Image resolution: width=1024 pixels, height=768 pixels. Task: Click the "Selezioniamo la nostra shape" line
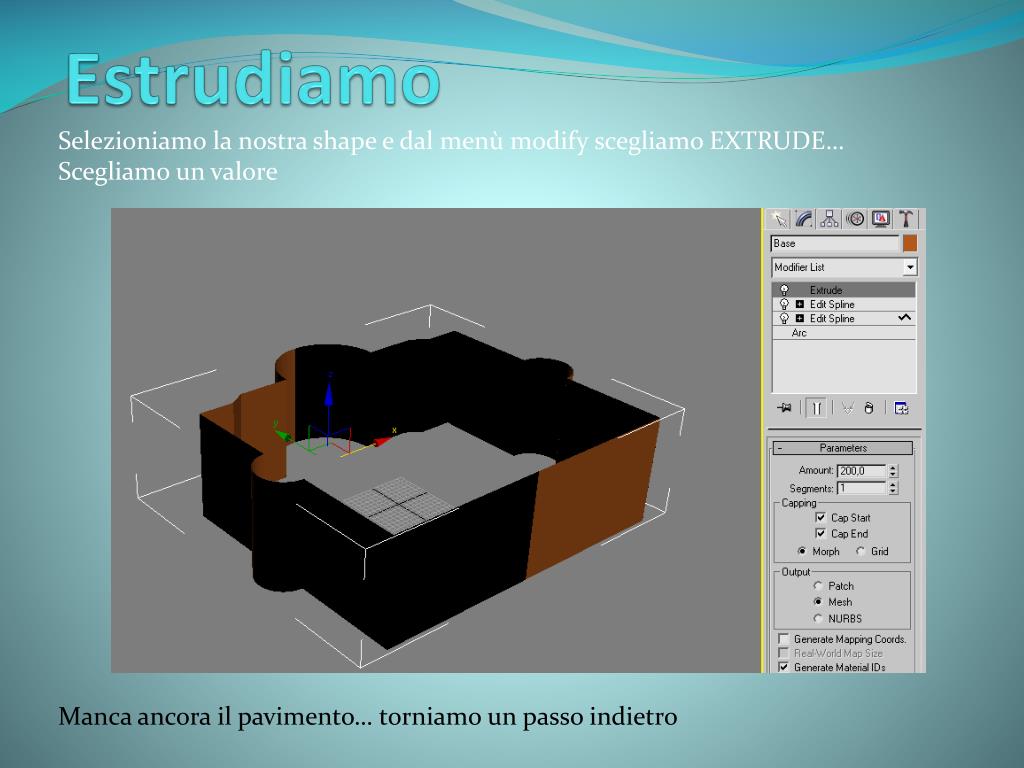click(451, 141)
